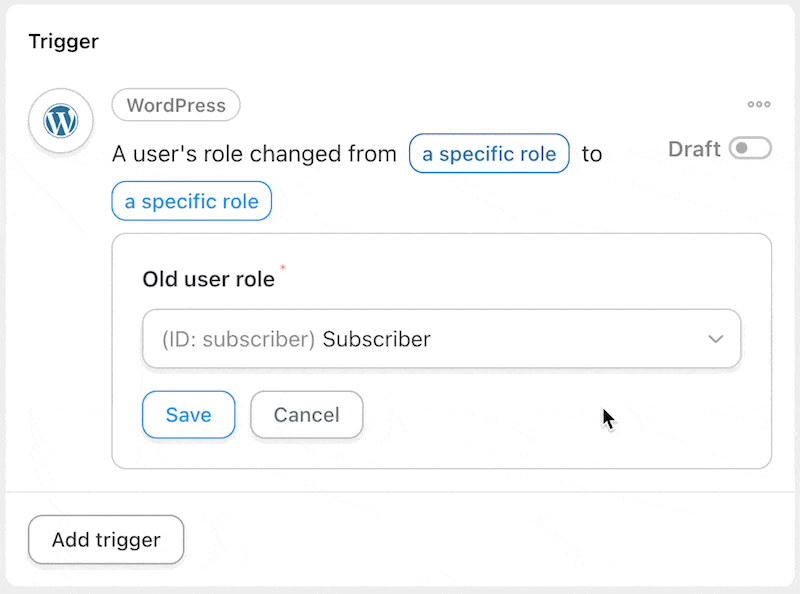The height and width of the screenshot is (594, 800).
Task: Click the "A user's role changed from" sentence
Action: click(254, 154)
